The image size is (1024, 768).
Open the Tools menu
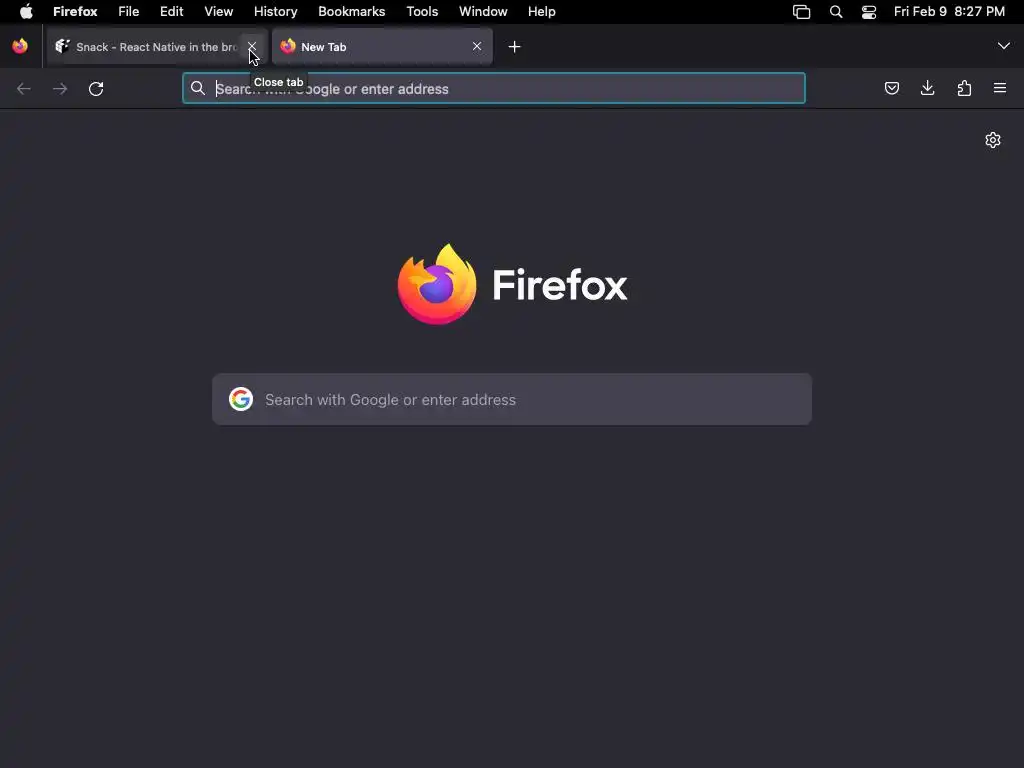click(x=422, y=11)
